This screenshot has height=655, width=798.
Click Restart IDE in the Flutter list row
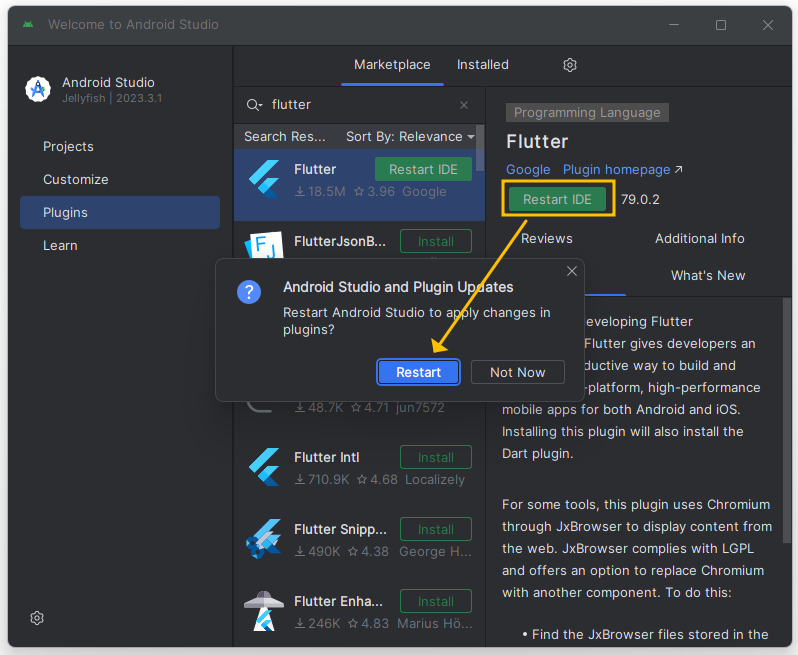423,169
